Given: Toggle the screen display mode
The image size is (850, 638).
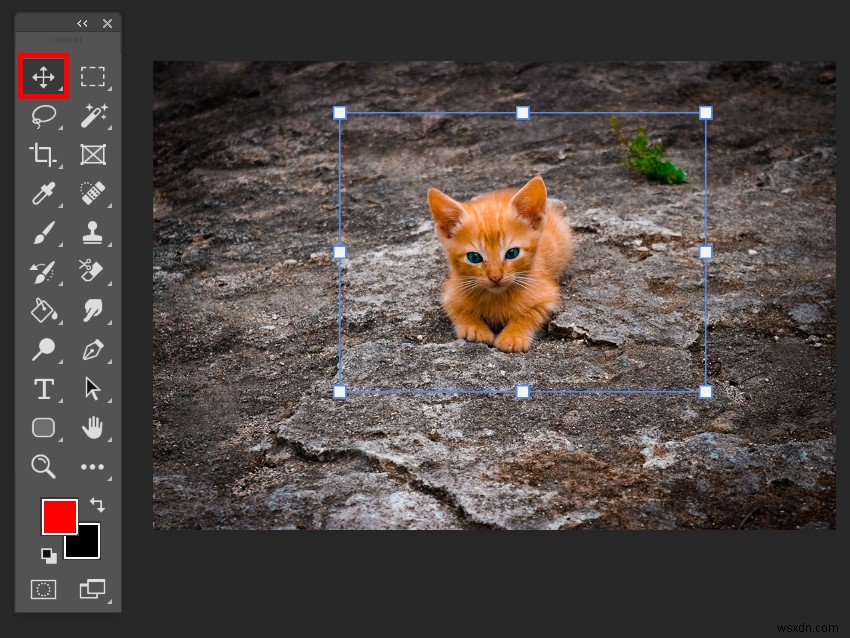Looking at the screenshot, I should [x=93, y=590].
